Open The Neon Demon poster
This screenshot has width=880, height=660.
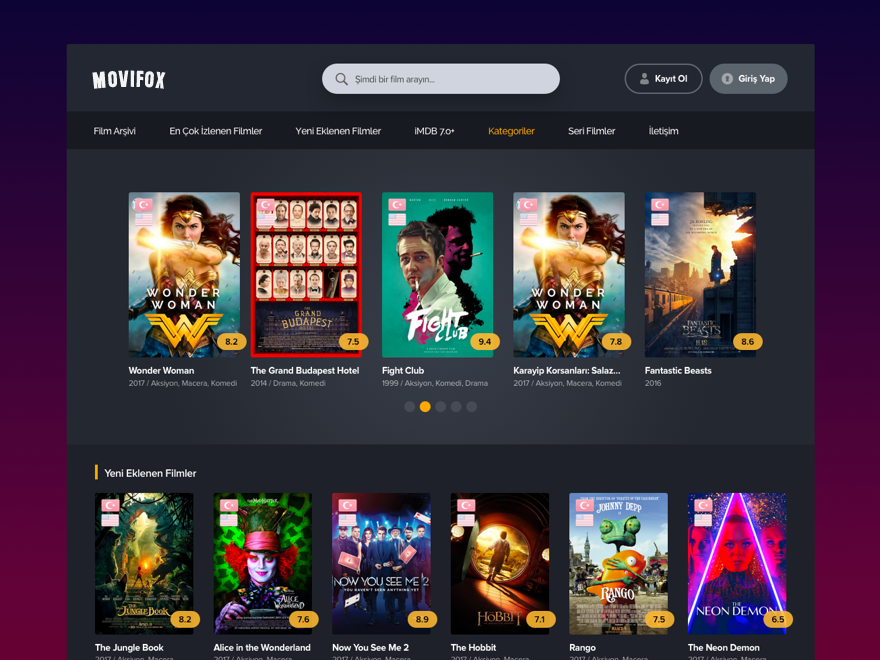tap(737, 563)
